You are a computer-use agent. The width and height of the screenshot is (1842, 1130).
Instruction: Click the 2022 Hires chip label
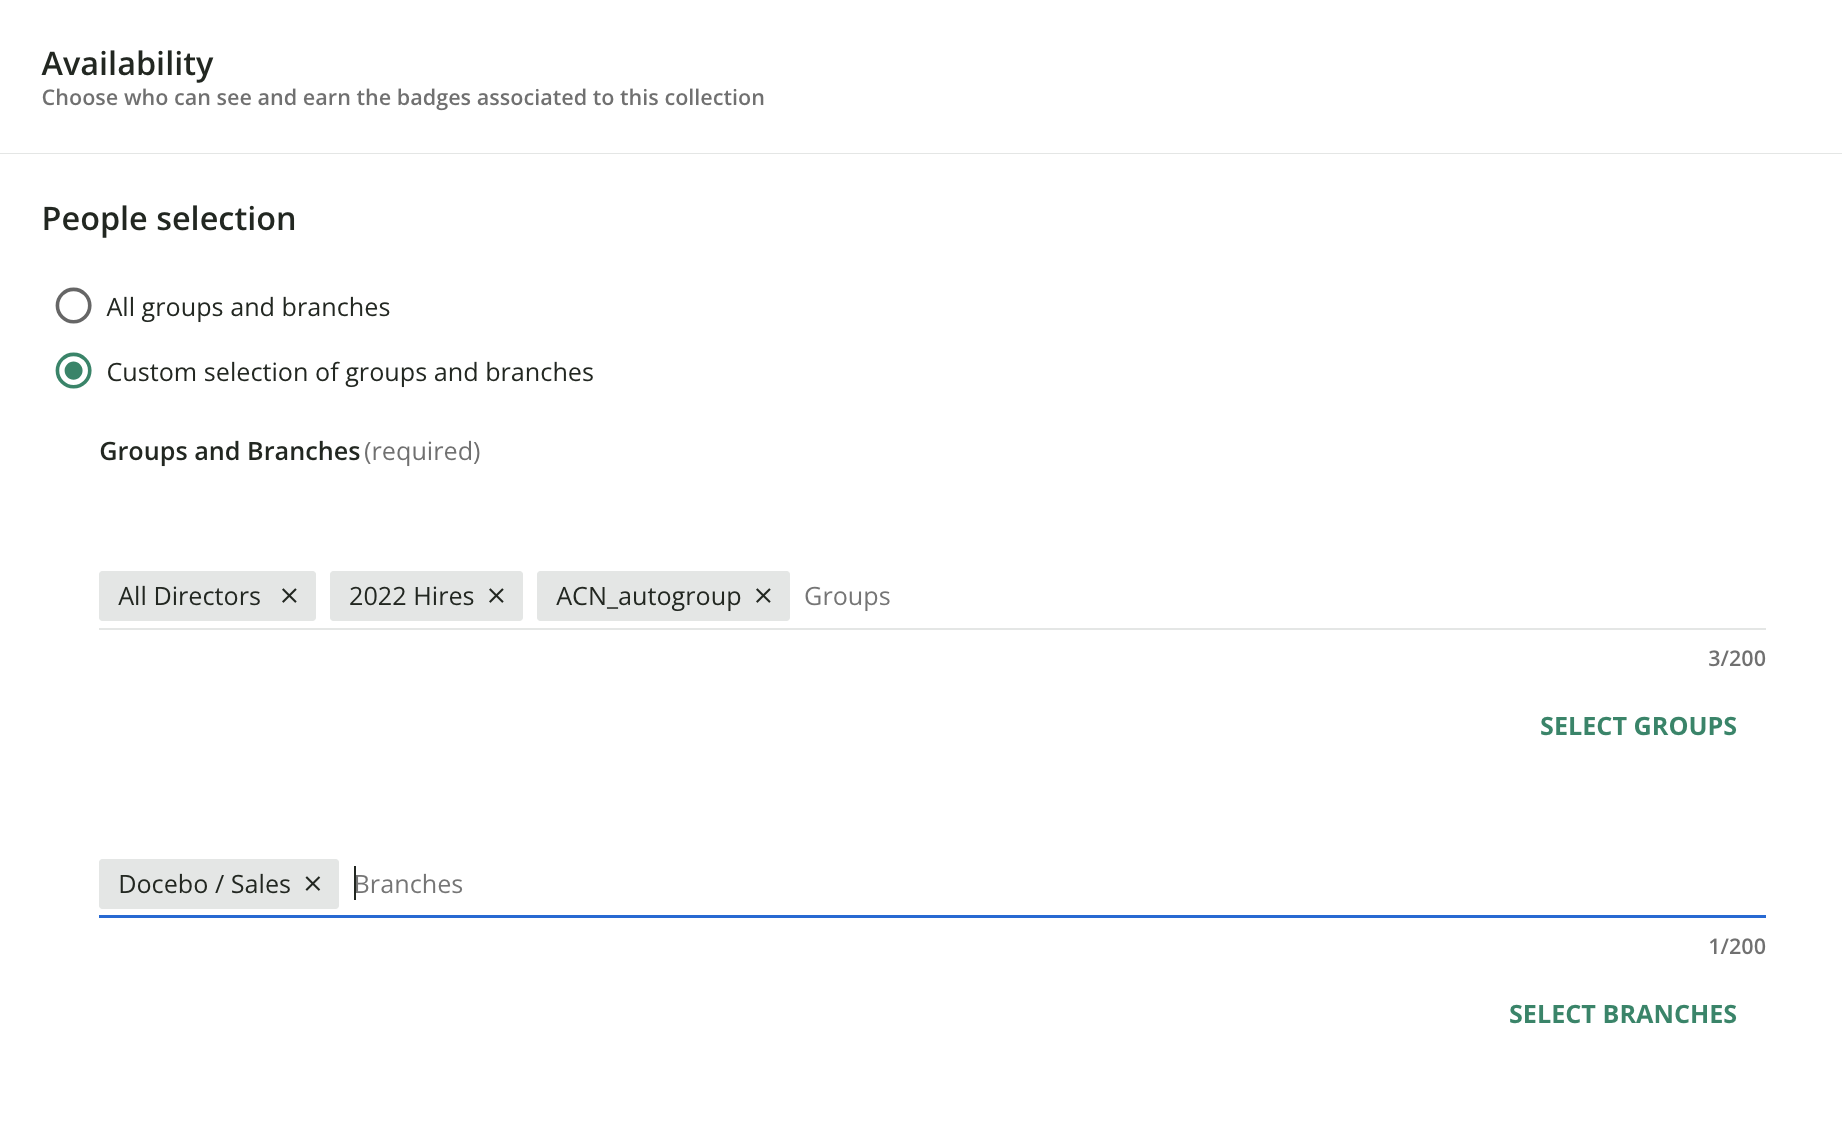[411, 596]
